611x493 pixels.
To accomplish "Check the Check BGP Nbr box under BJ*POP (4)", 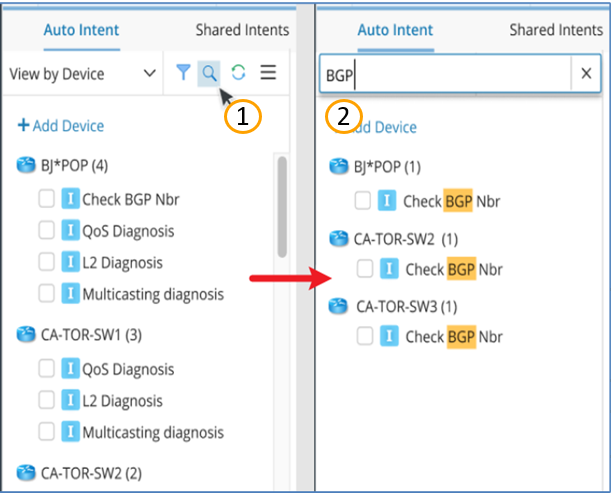I will click(x=46, y=198).
